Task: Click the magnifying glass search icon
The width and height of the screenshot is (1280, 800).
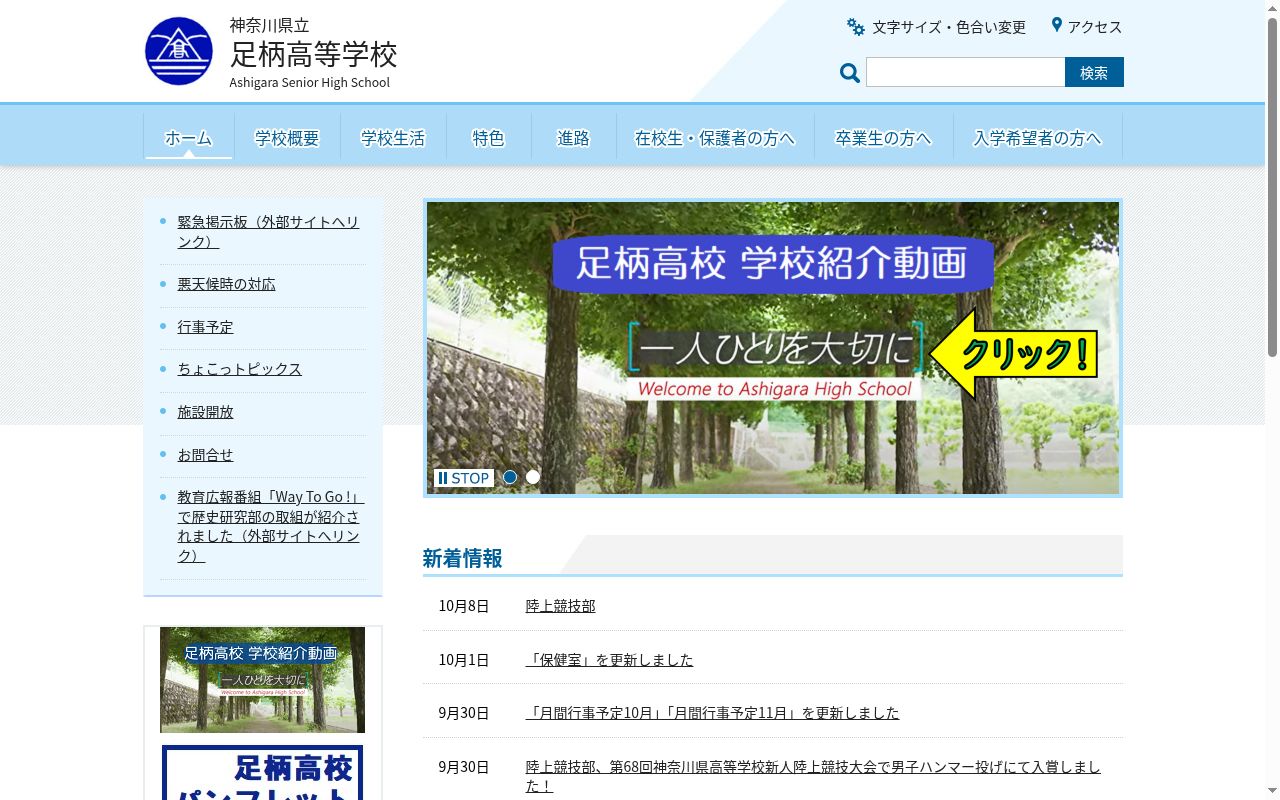Action: coord(850,73)
